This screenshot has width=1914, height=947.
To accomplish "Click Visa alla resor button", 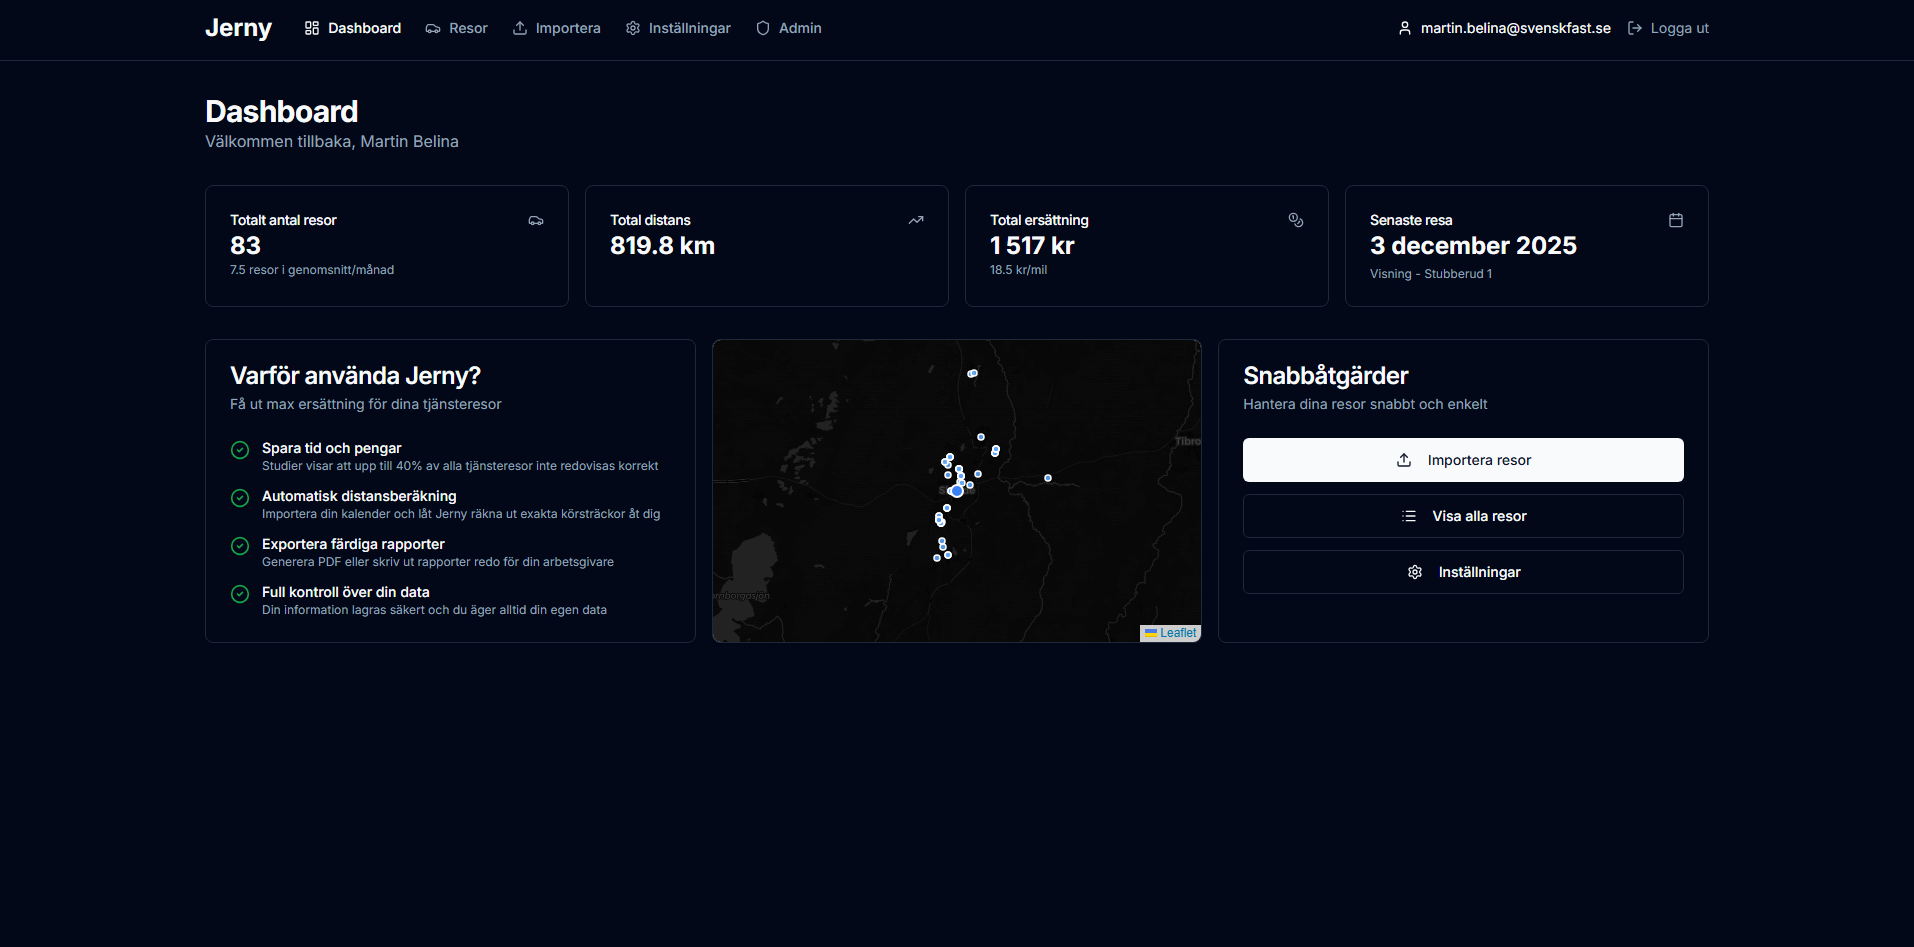I will [x=1463, y=516].
